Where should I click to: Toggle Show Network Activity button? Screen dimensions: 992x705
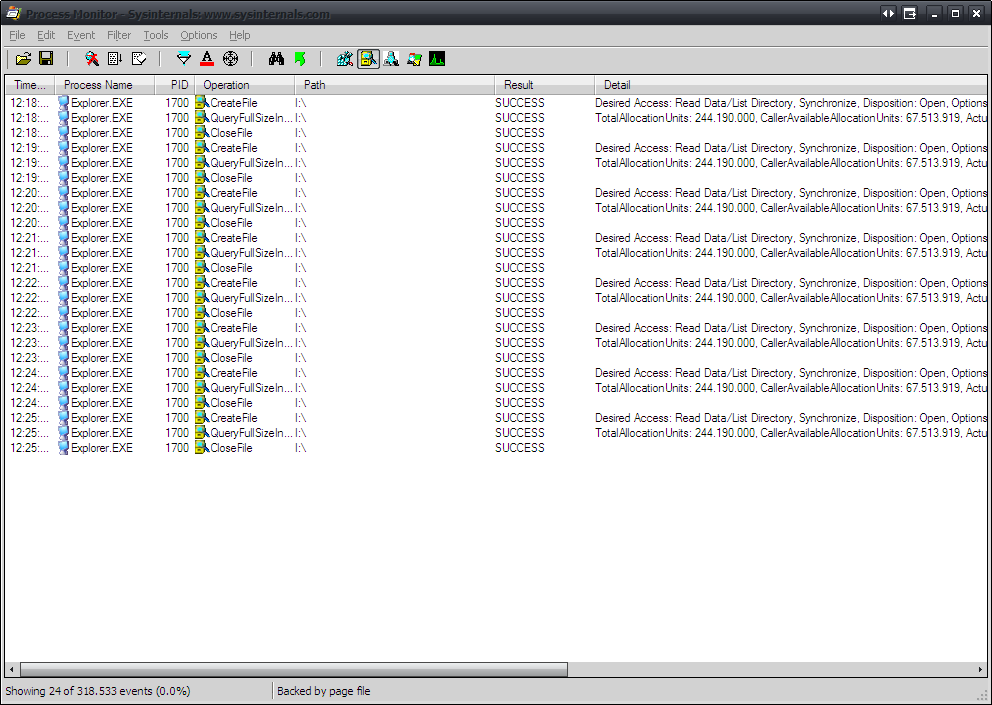coord(391,59)
